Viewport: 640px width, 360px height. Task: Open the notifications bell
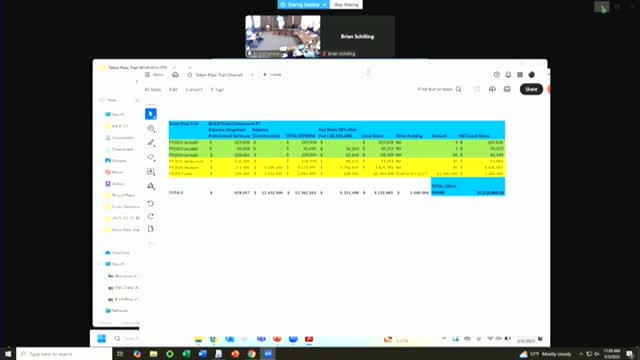click(x=508, y=75)
